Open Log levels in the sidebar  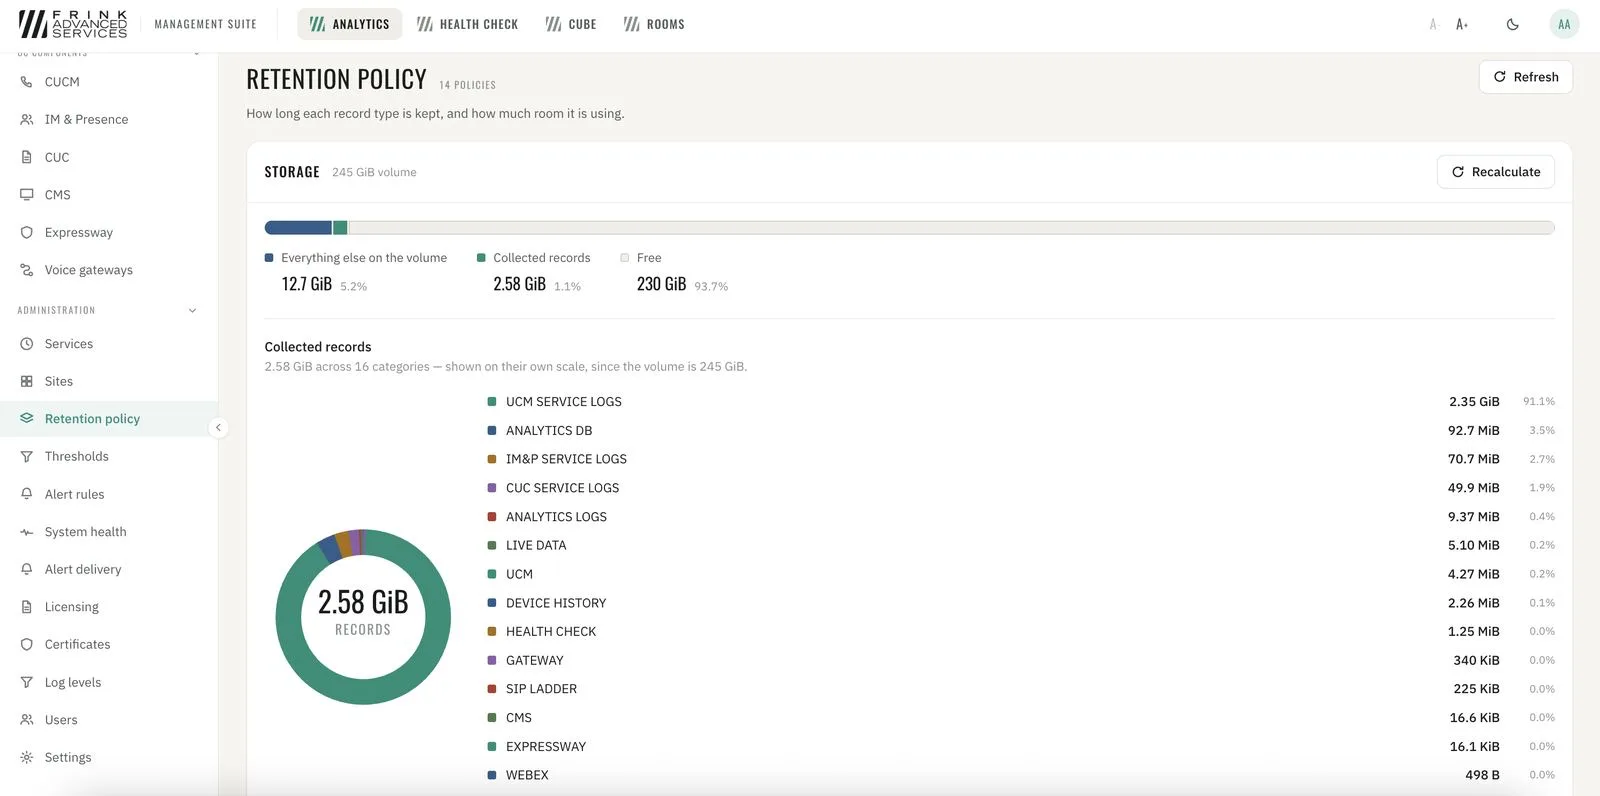tap(109, 682)
